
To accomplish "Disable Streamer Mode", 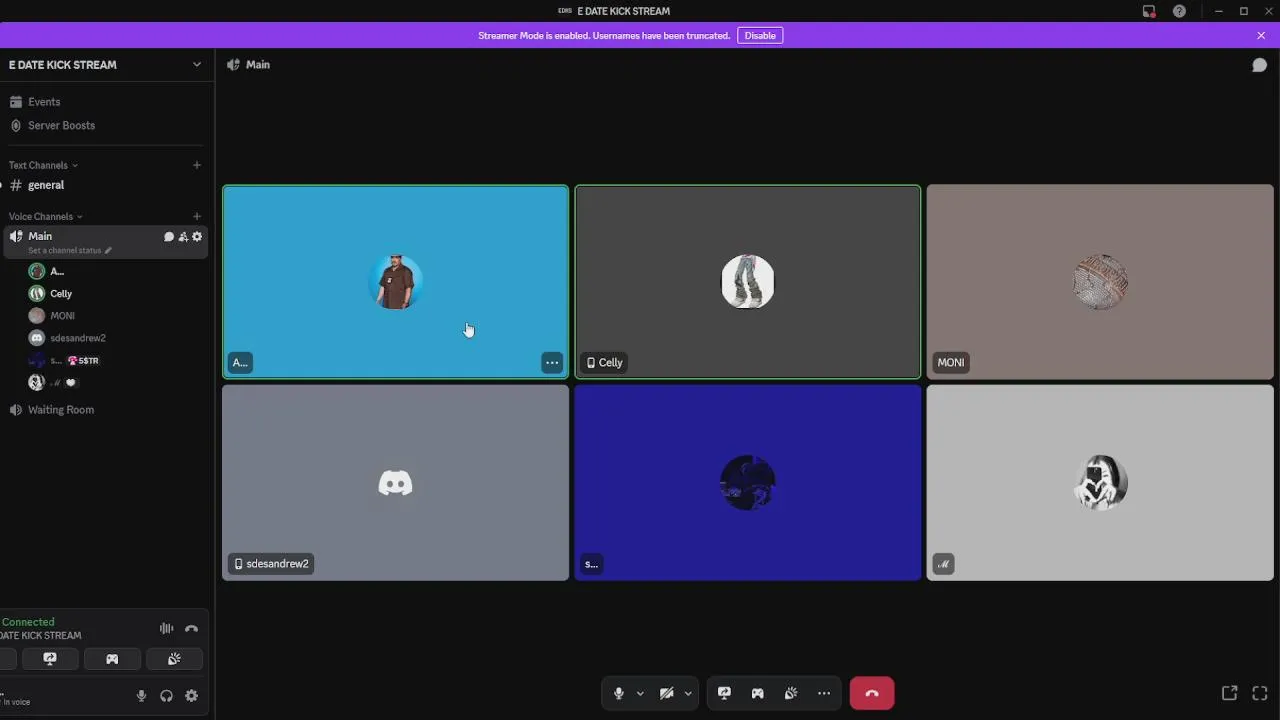I will 760,35.
